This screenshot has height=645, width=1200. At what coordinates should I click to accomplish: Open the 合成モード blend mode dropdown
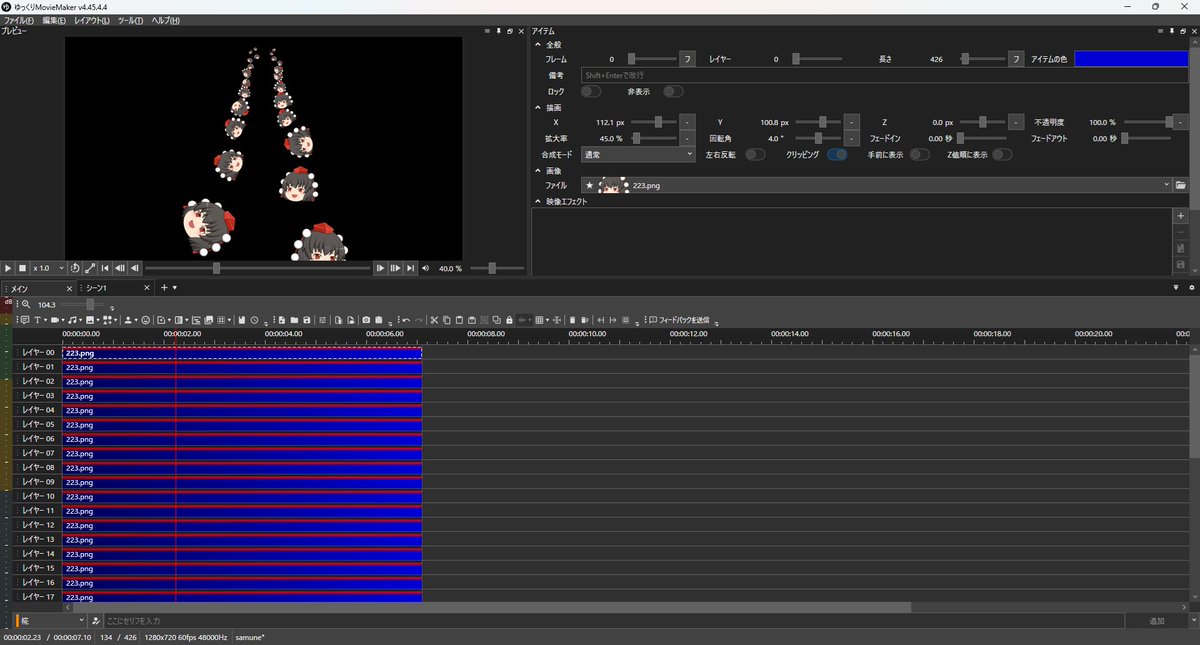637,155
